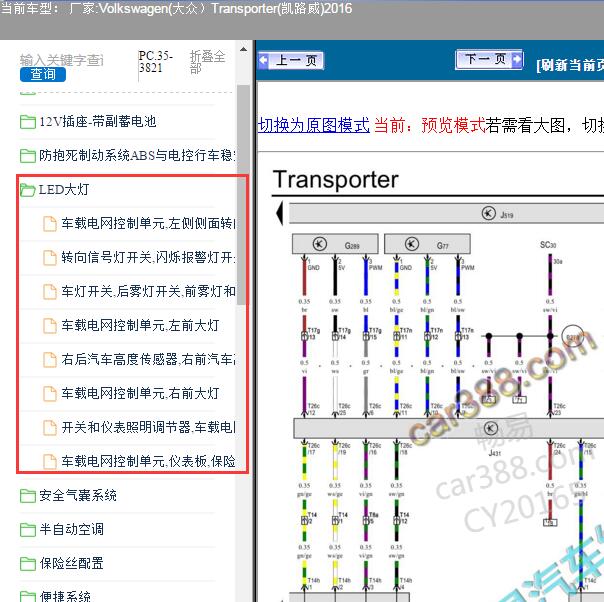This screenshot has width=604, height=602.
Task: Open the 防抱死制动系统ABS folder
Action: pyautogui.click(x=137, y=155)
